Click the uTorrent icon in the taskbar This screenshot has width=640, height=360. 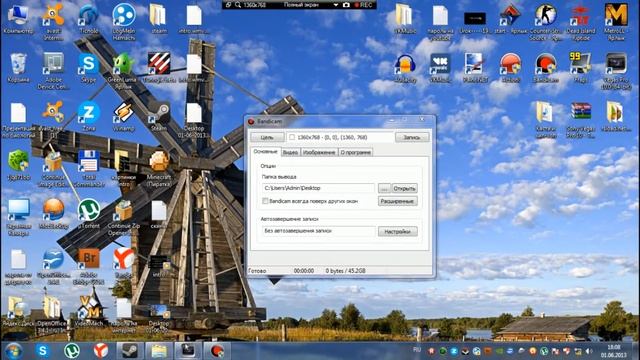[x=72, y=351]
